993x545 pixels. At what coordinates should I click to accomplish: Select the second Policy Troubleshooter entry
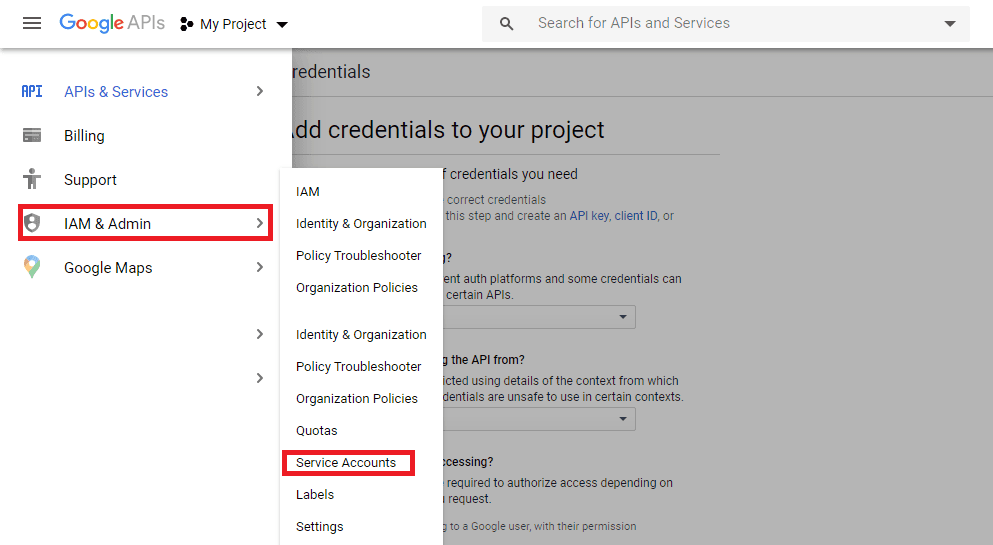point(358,366)
